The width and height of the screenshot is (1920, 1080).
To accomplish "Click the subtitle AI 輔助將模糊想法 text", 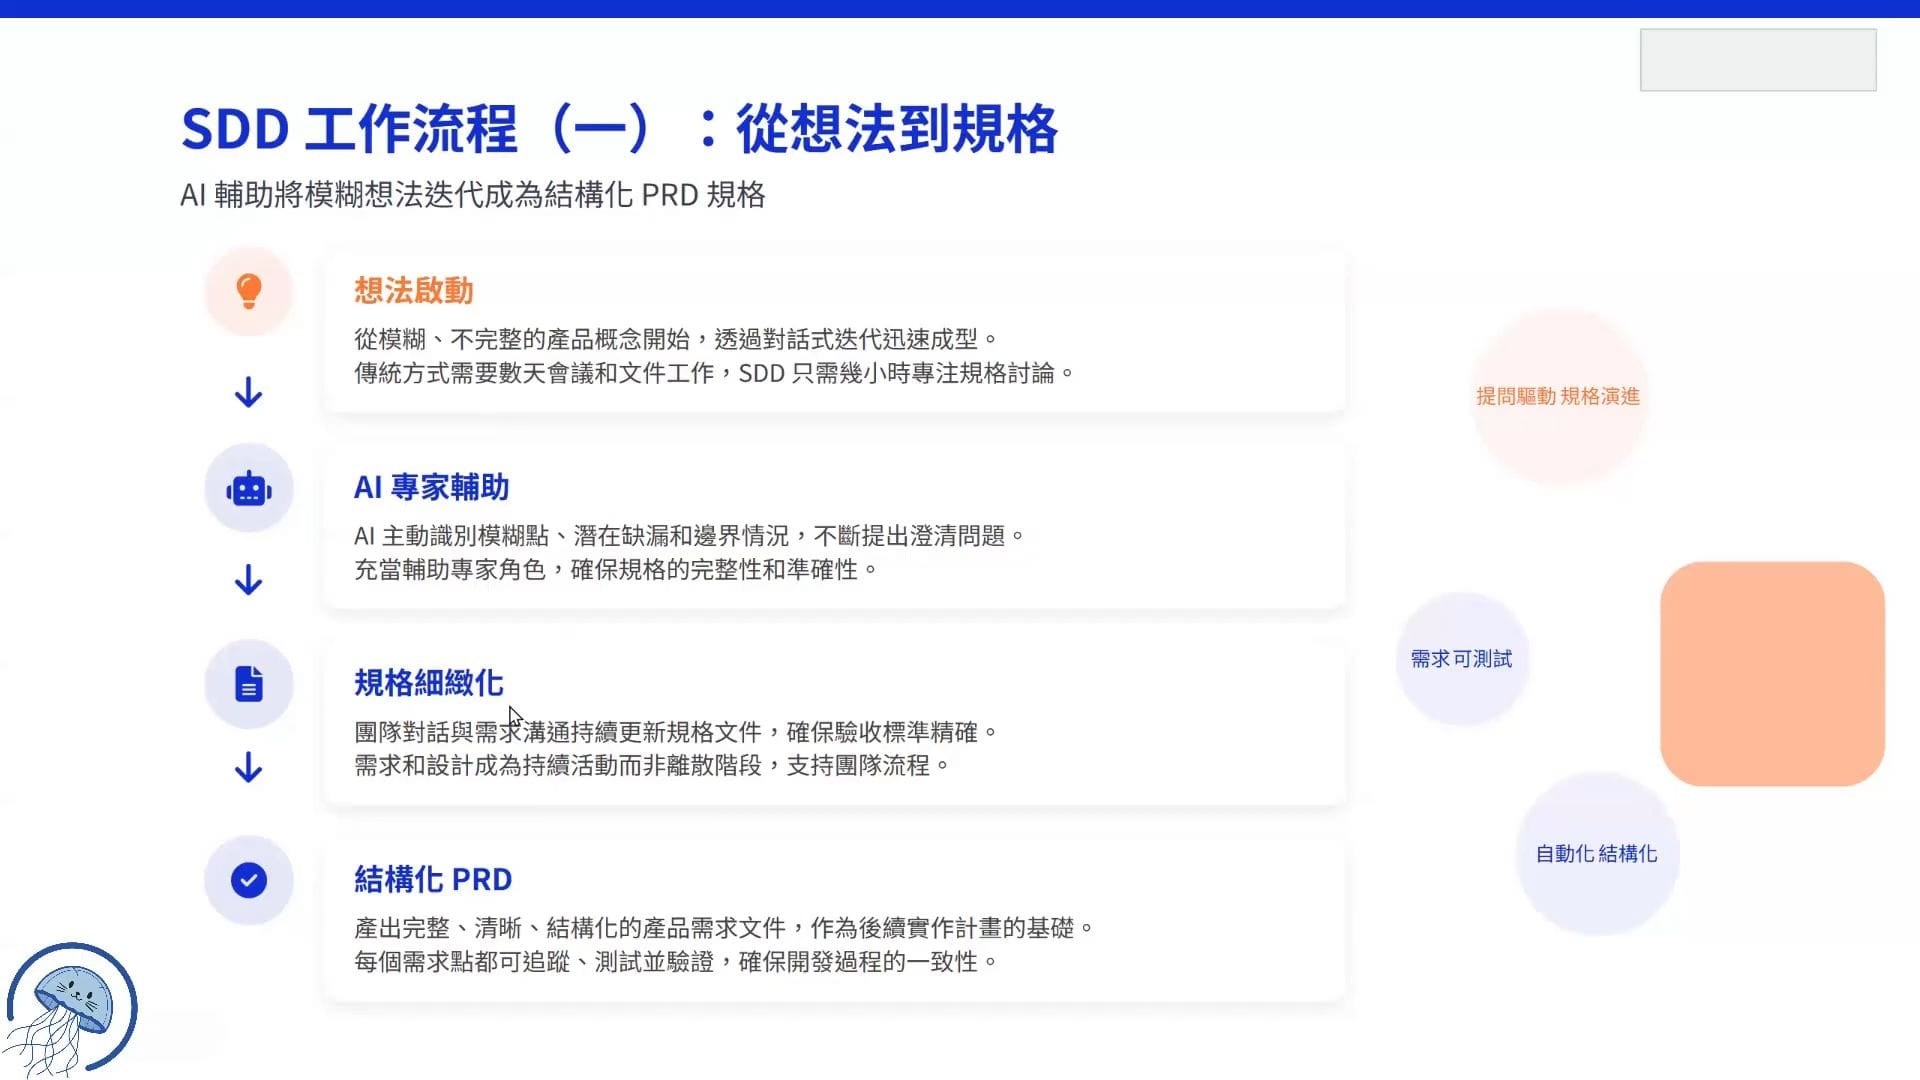I will coord(472,194).
